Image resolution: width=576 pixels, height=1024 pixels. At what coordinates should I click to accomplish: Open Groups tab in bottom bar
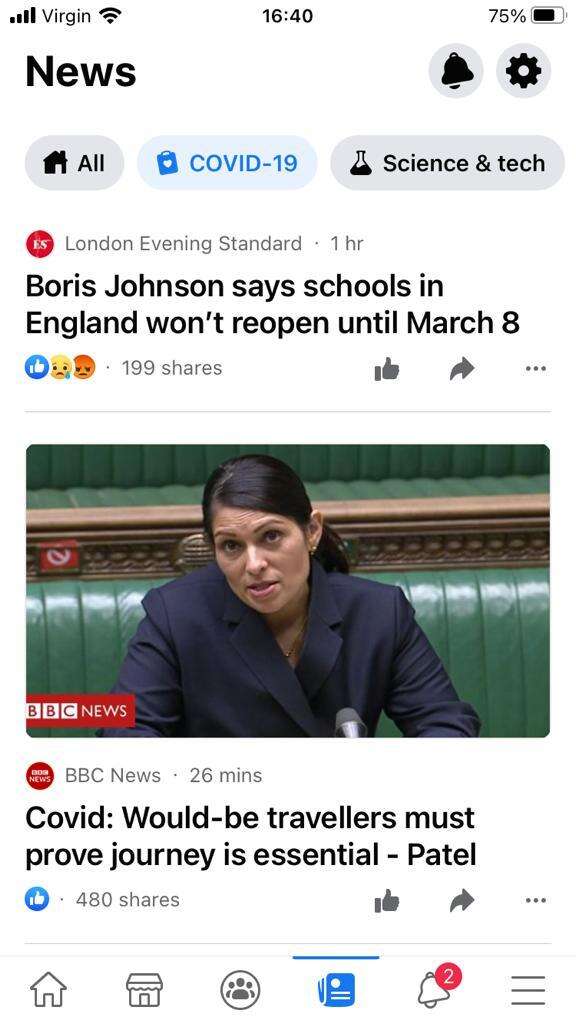coord(240,990)
